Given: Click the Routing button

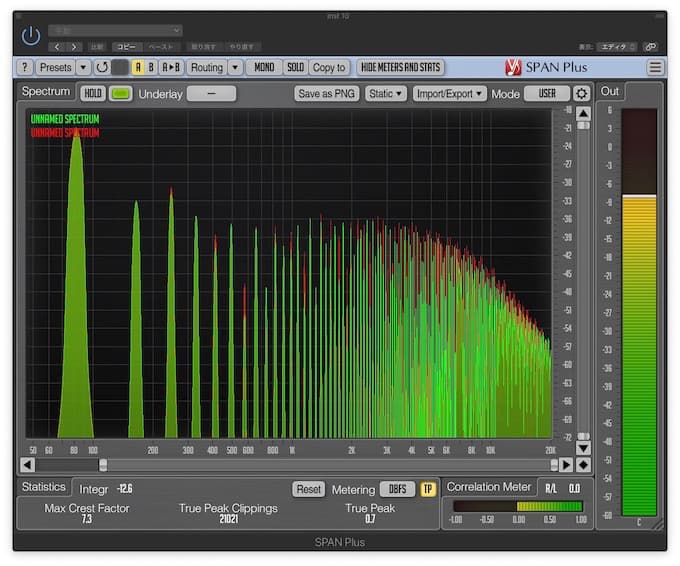Looking at the screenshot, I should pyautogui.click(x=206, y=67).
